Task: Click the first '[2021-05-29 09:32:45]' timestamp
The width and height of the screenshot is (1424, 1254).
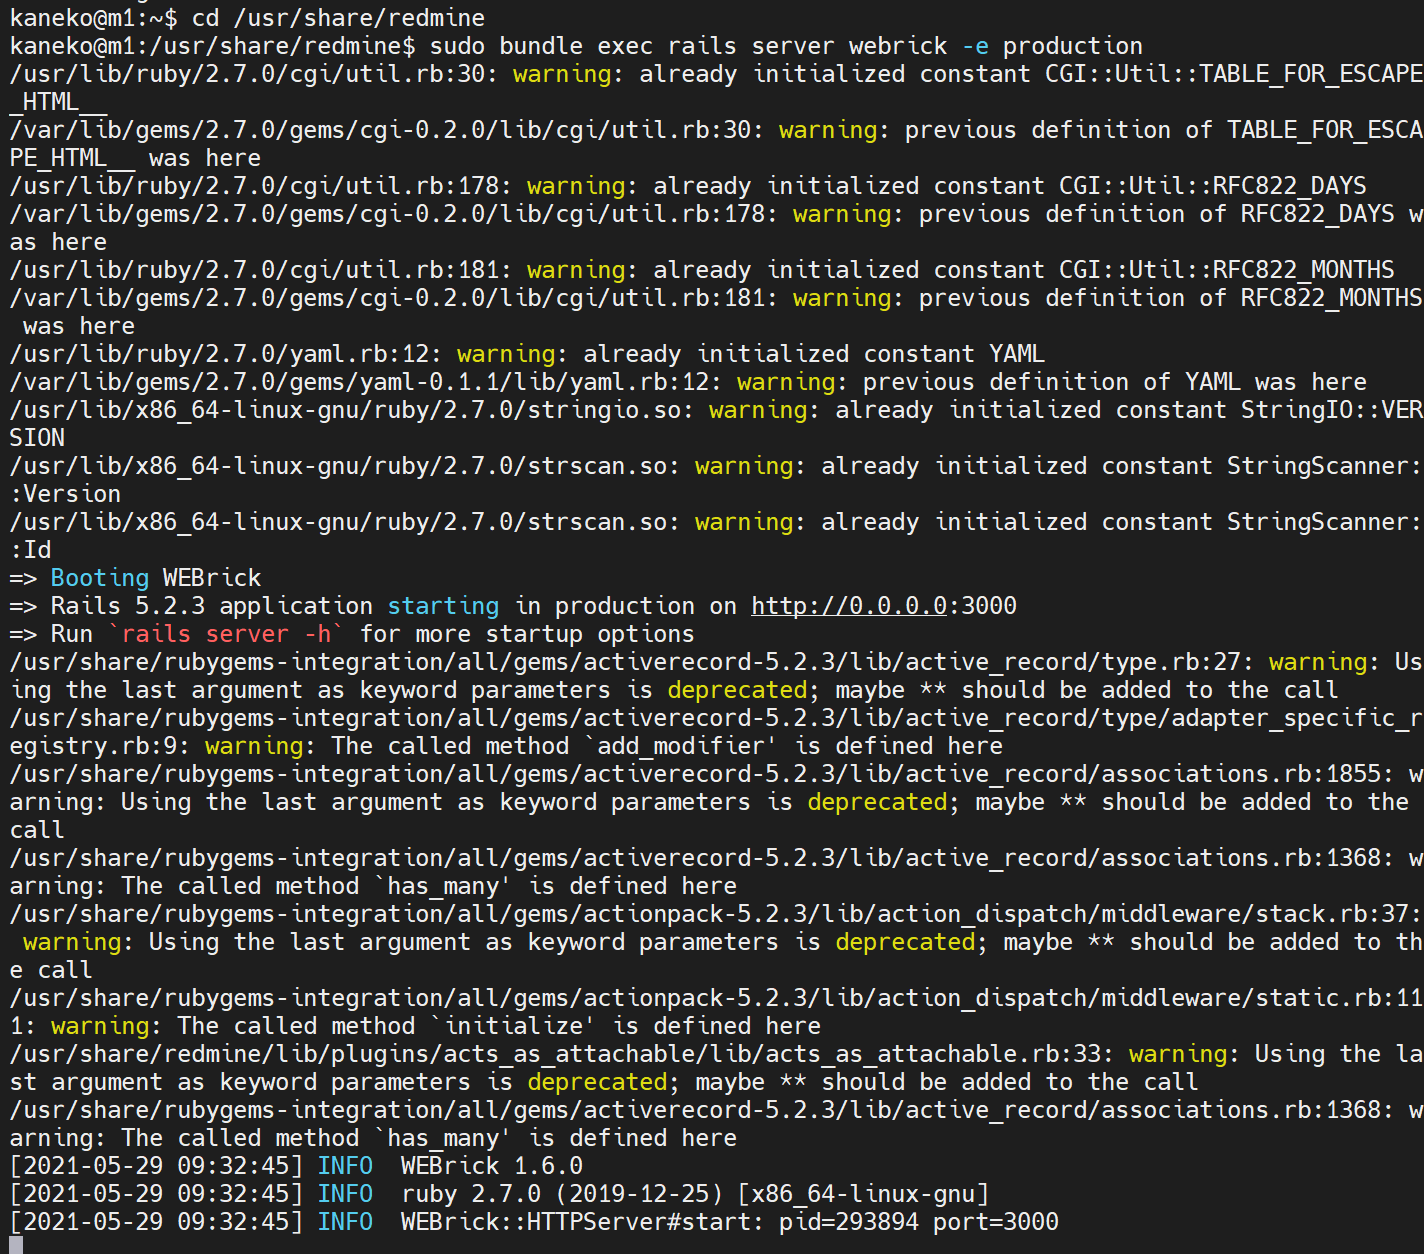Action: click(x=156, y=1166)
